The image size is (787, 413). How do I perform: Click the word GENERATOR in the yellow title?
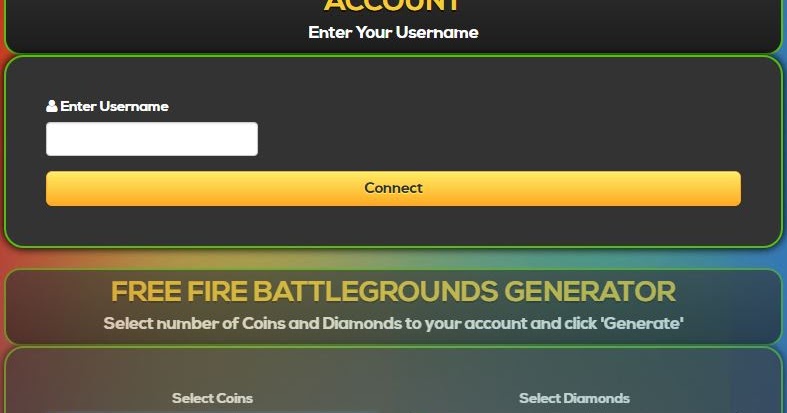(590, 292)
